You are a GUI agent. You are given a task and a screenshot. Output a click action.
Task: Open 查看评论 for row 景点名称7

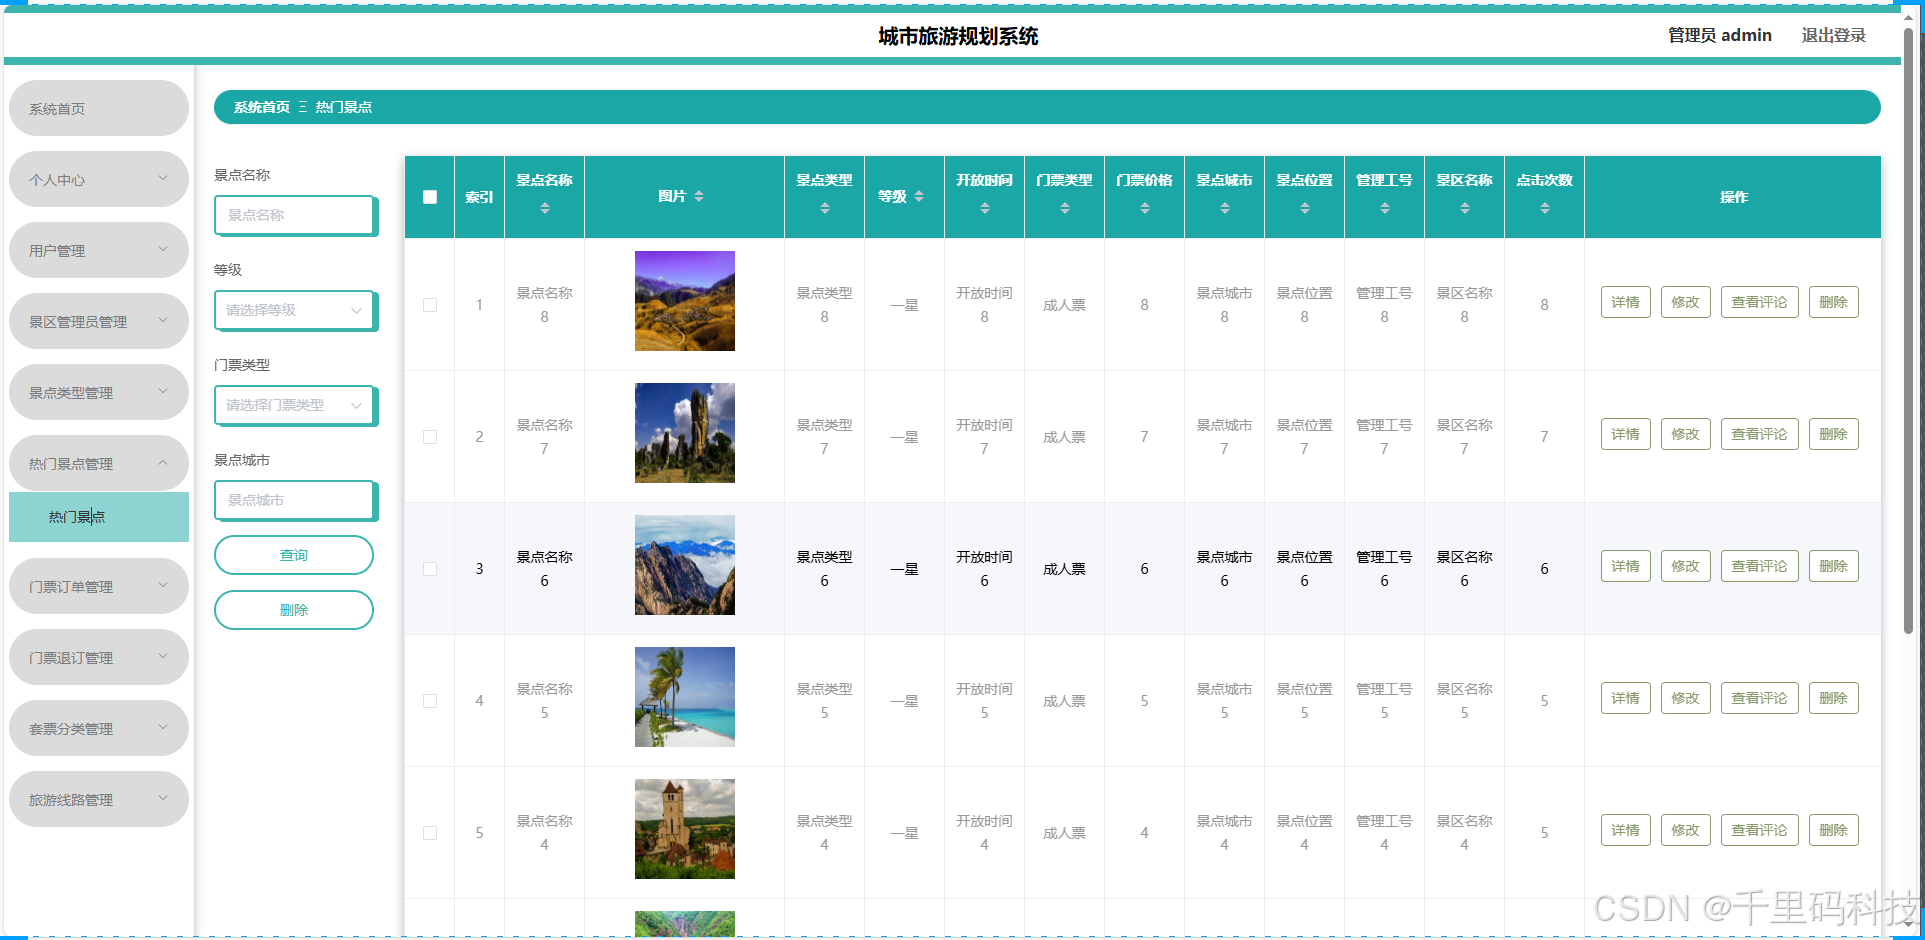(1760, 434)
